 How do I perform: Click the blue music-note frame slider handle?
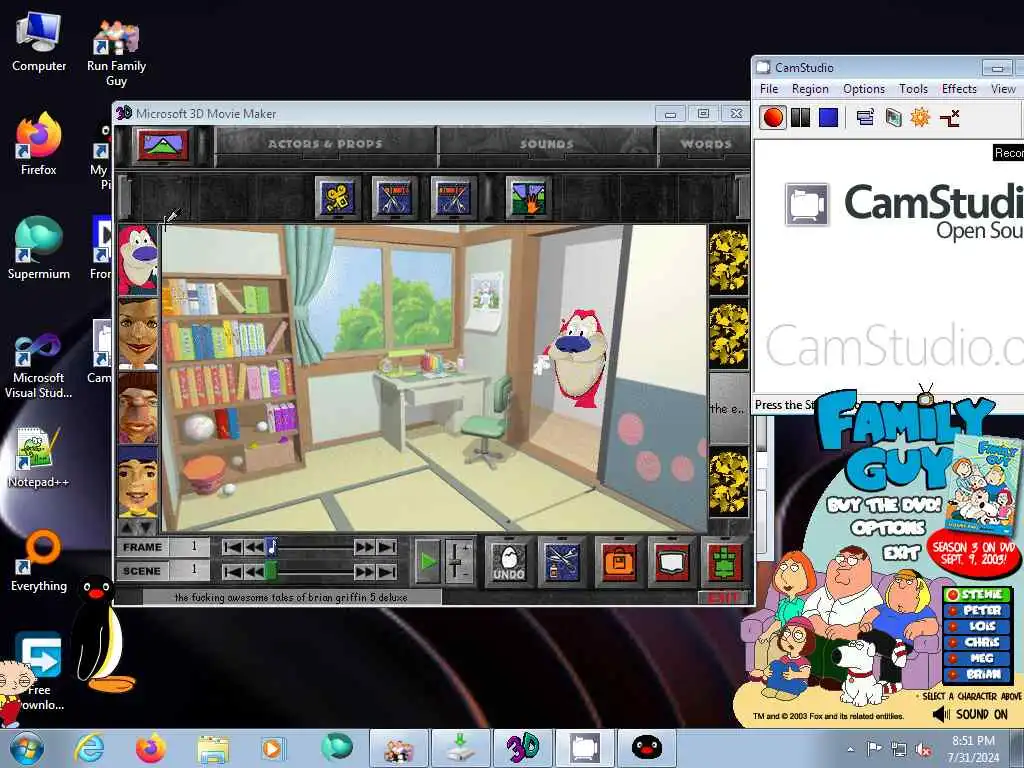coord(272,547)
